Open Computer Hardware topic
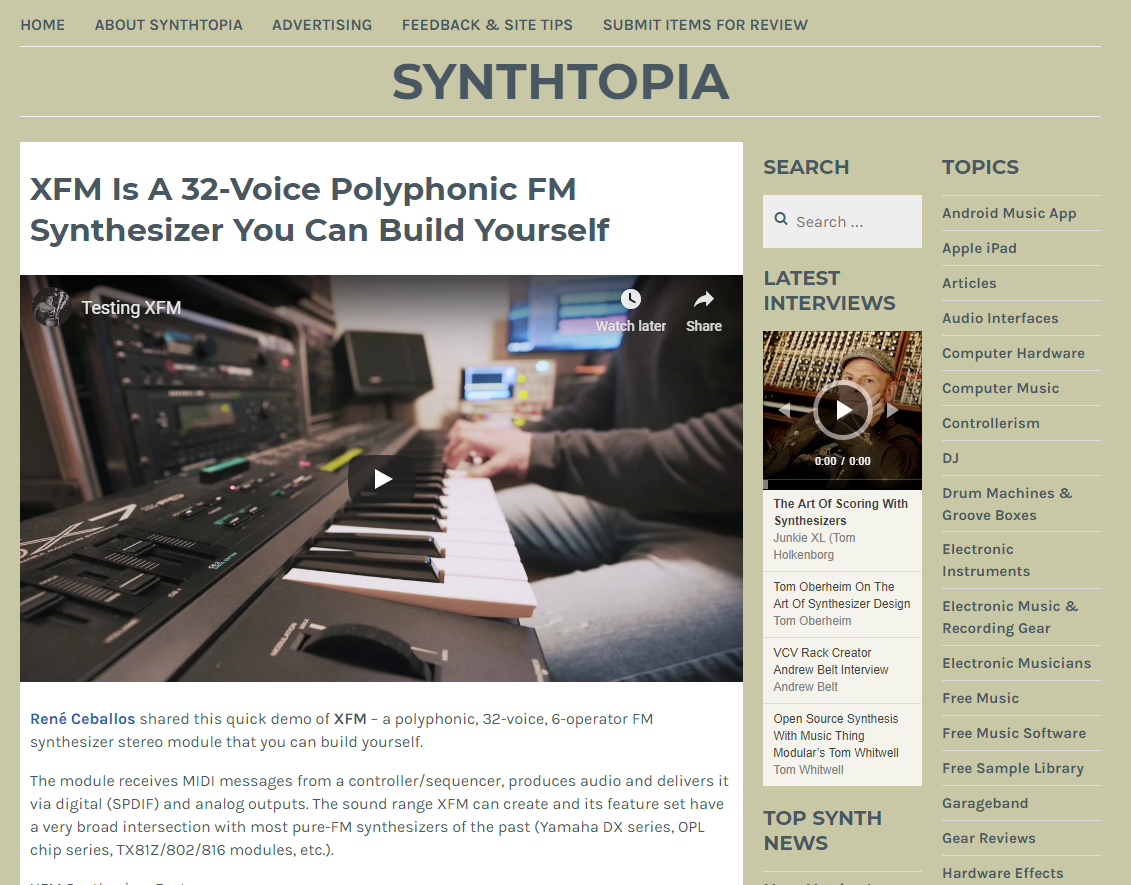Viewport: 1131px width, 885px height. coord(1013,353)
